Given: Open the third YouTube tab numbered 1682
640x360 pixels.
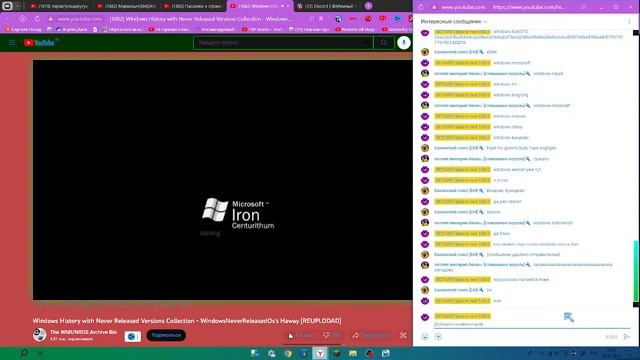Looking at the screenshot, I should coord(193,6).
